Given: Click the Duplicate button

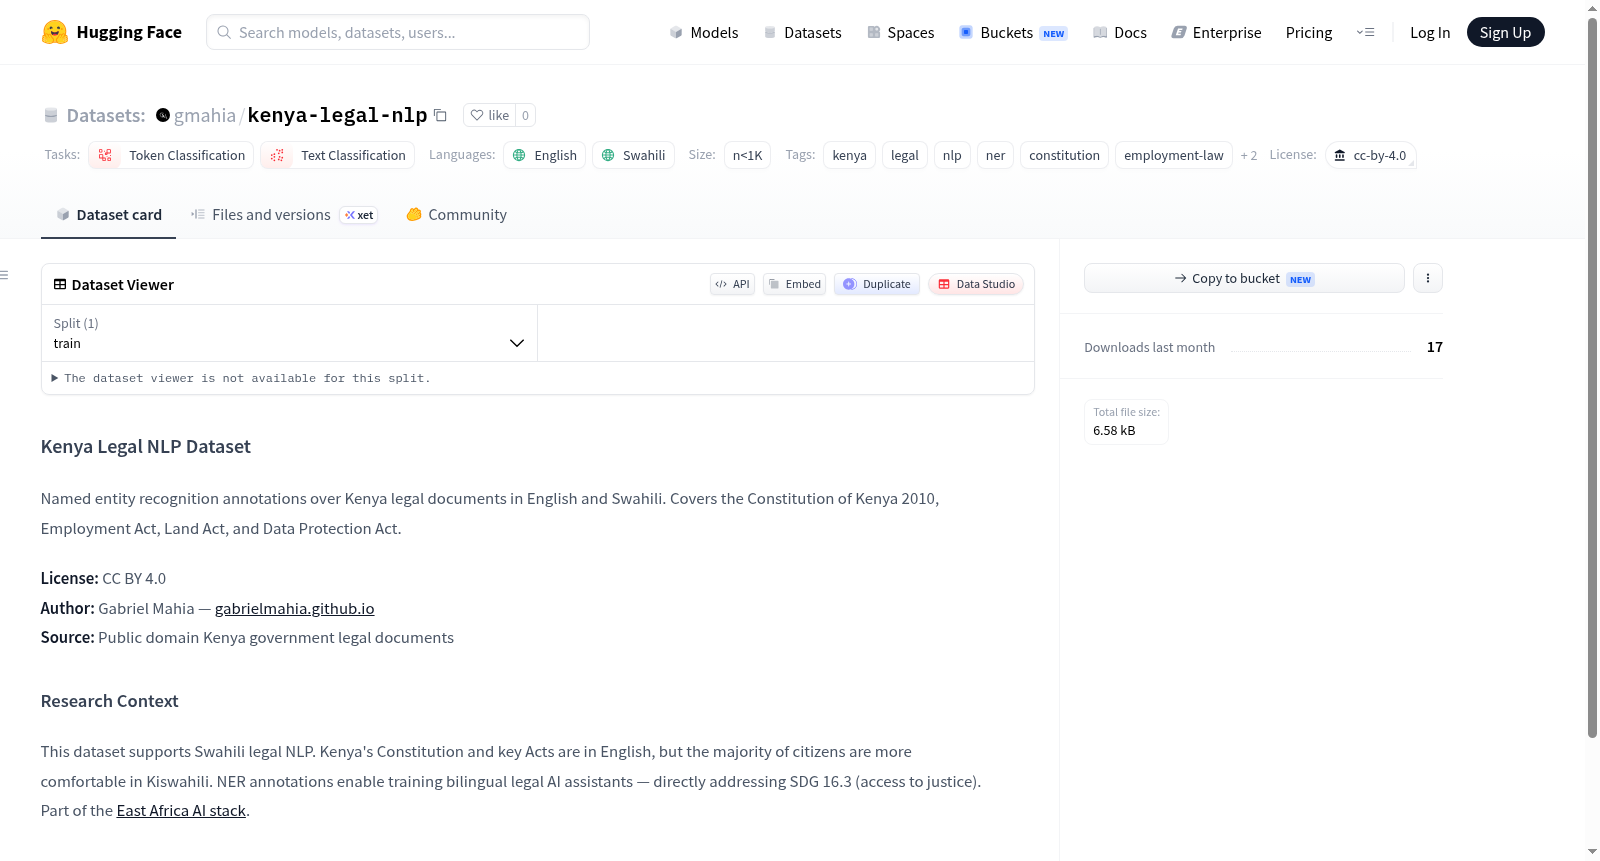Looking at the screenshot, I should pos(877,284).
